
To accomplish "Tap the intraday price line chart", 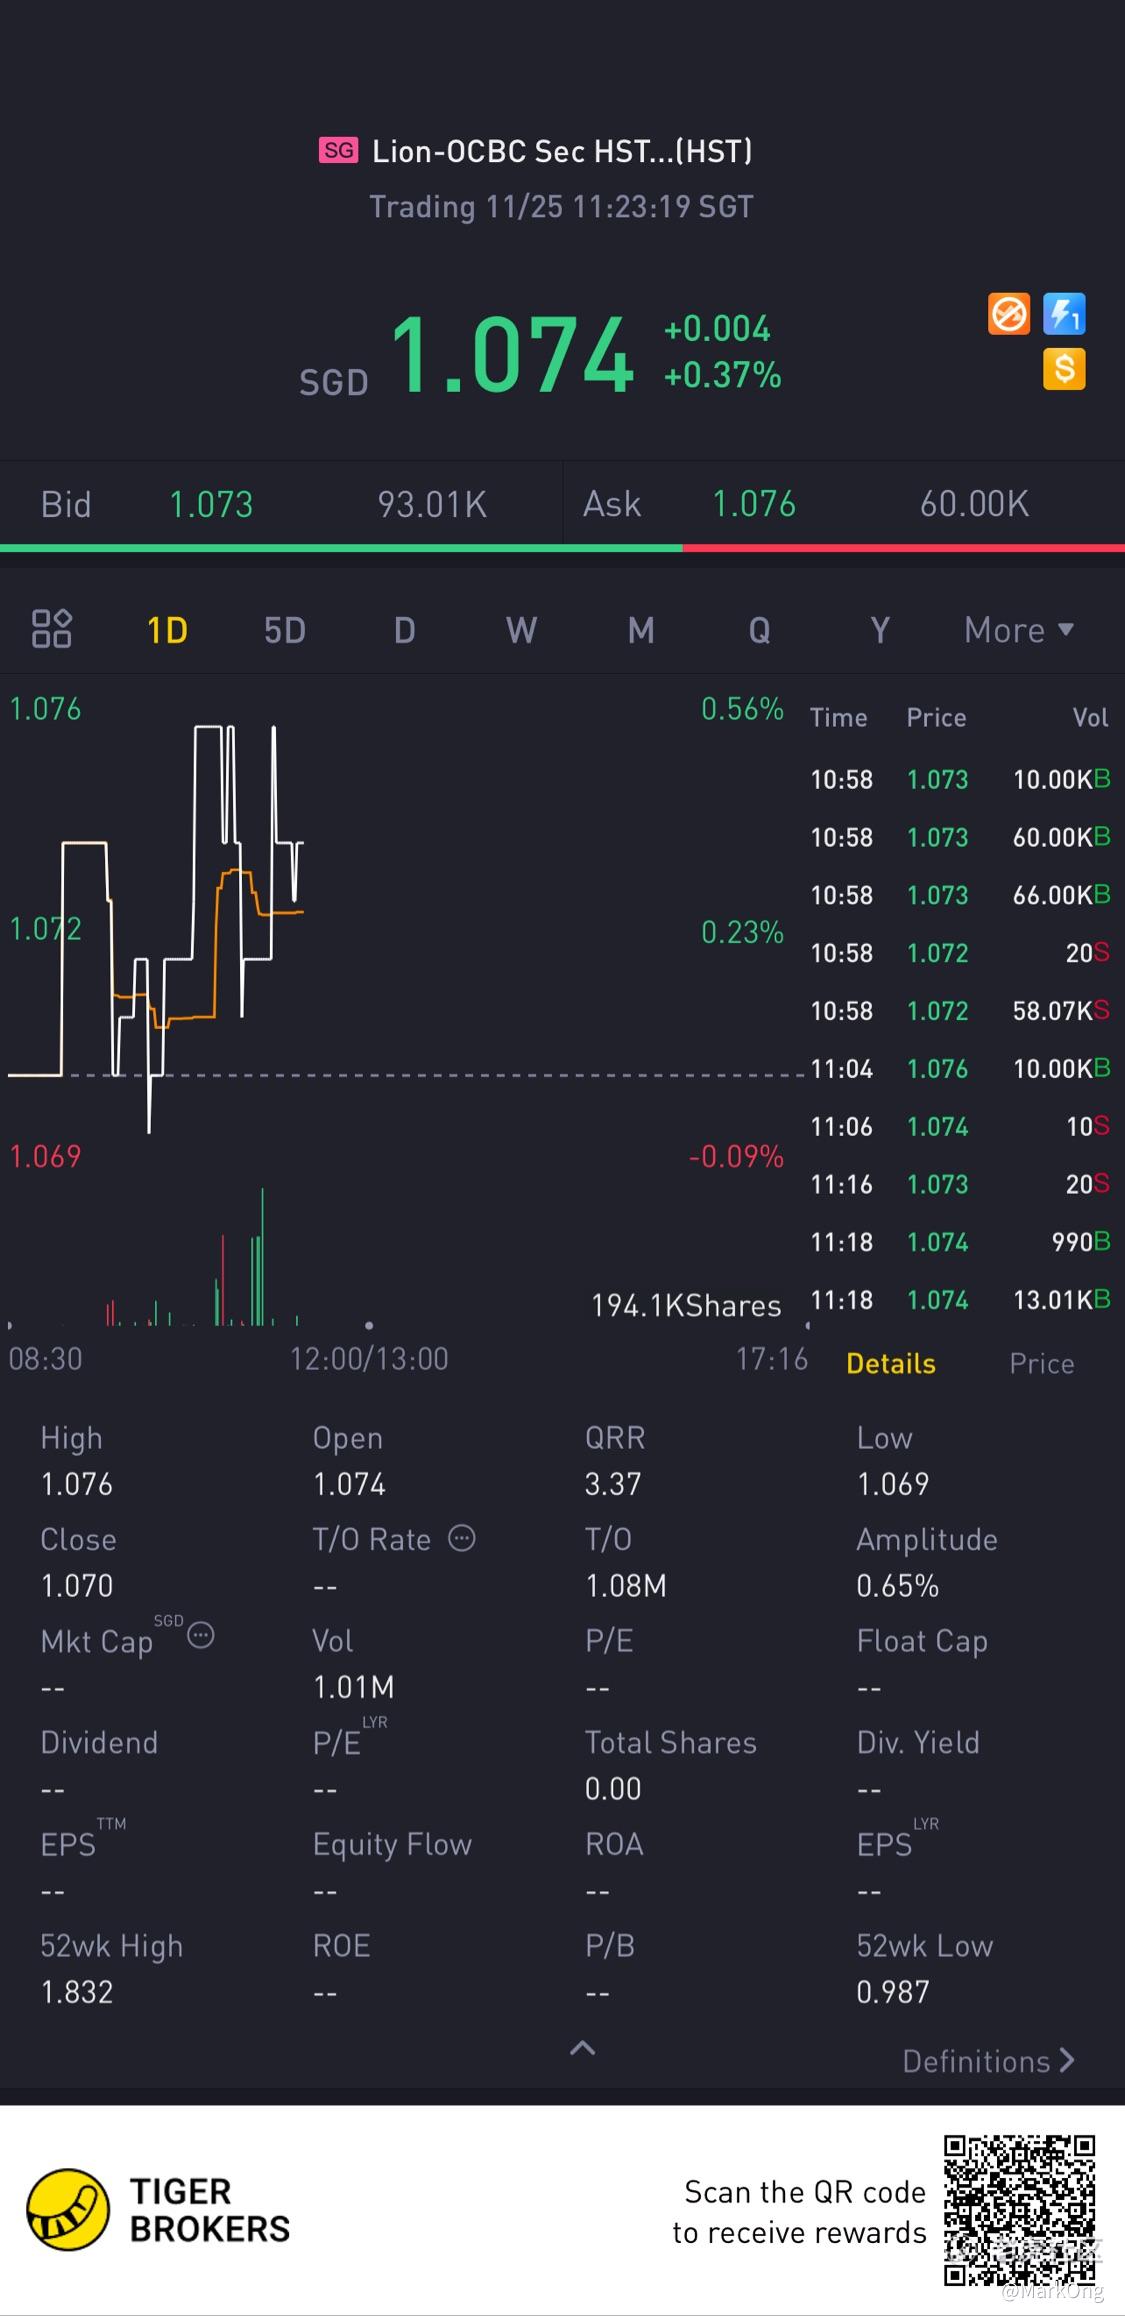I will 405,930.
